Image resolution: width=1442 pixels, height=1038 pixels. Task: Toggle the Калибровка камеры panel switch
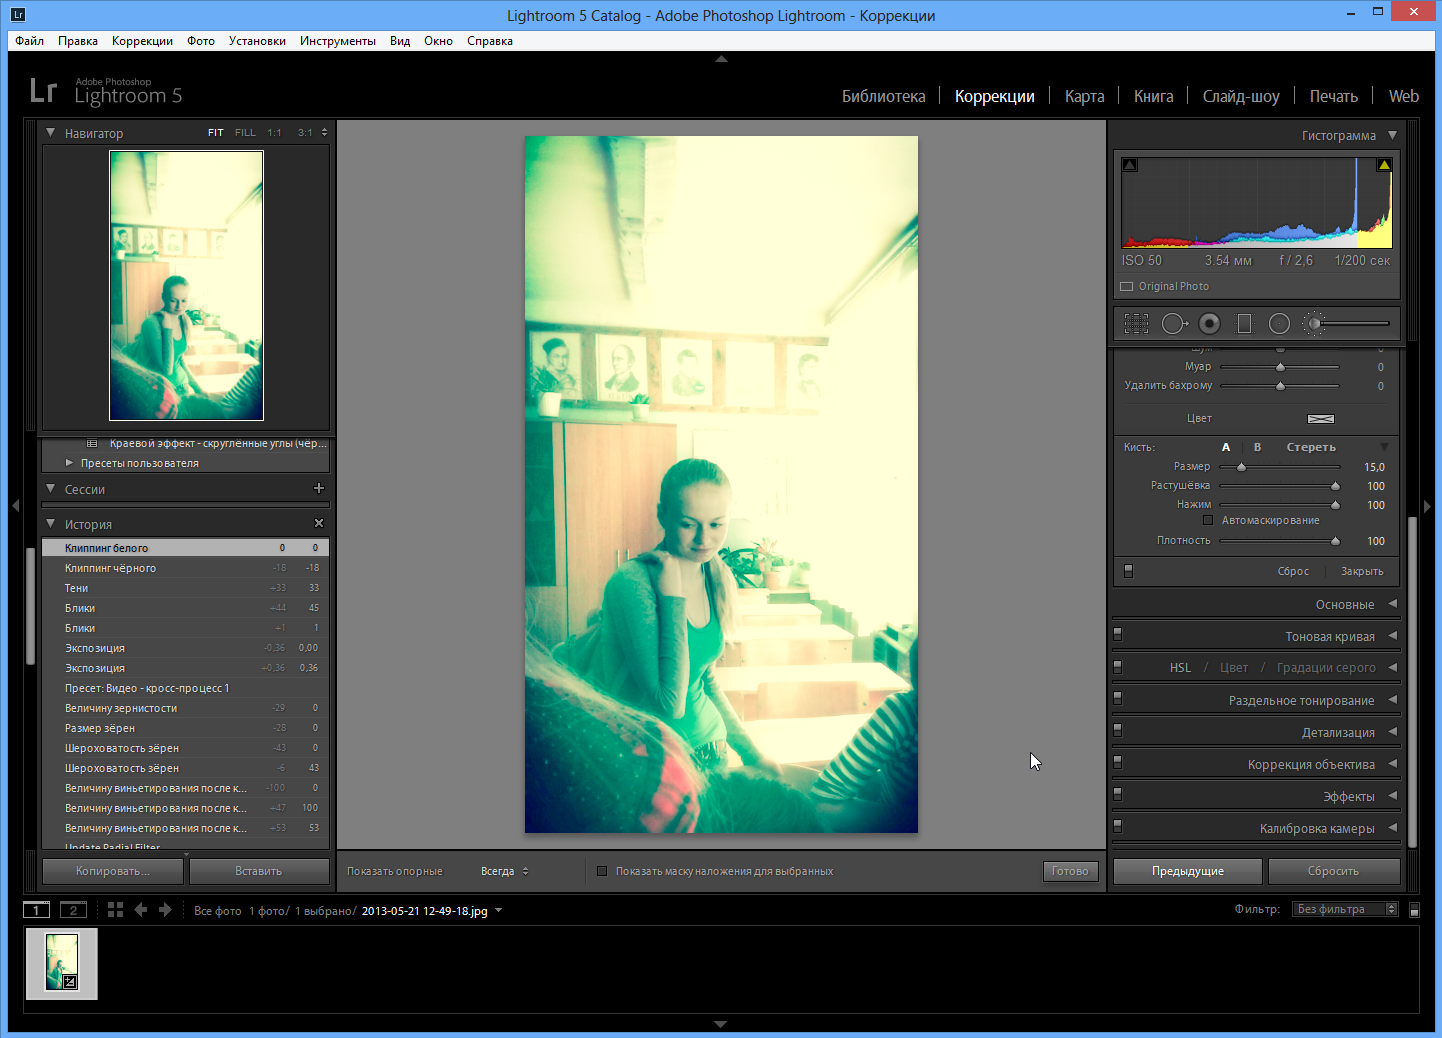point(1118,827)
